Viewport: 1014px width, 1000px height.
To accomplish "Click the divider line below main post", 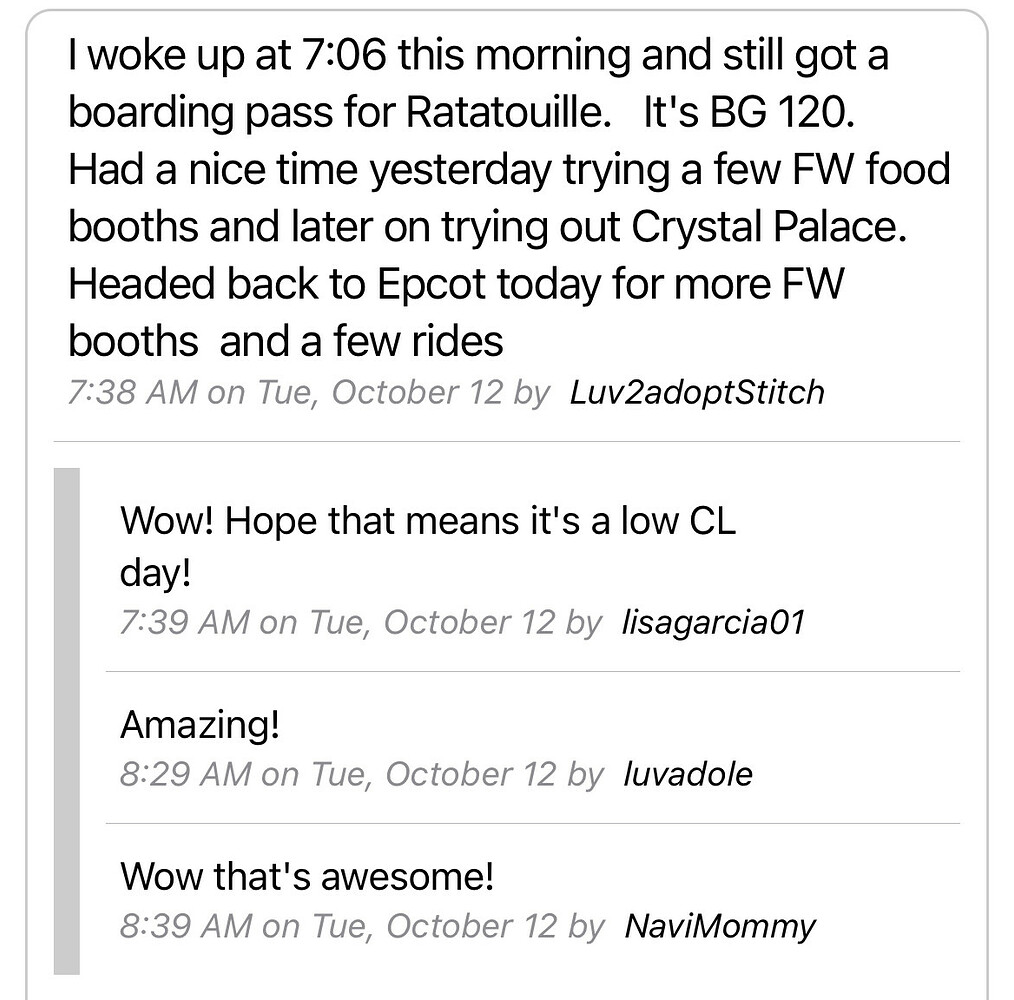I will [506, 441].
